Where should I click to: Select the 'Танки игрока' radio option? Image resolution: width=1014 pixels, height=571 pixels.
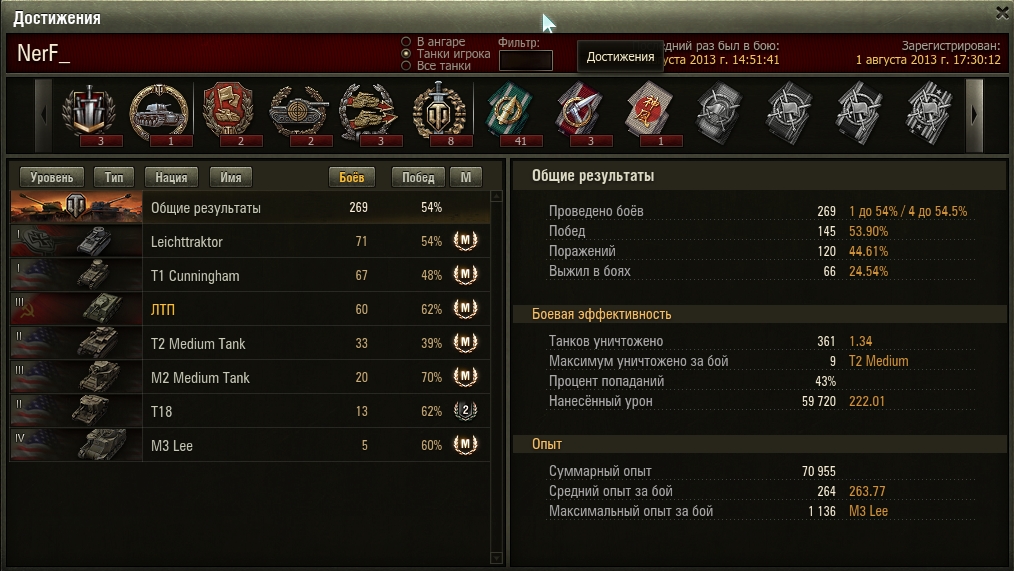406,54
